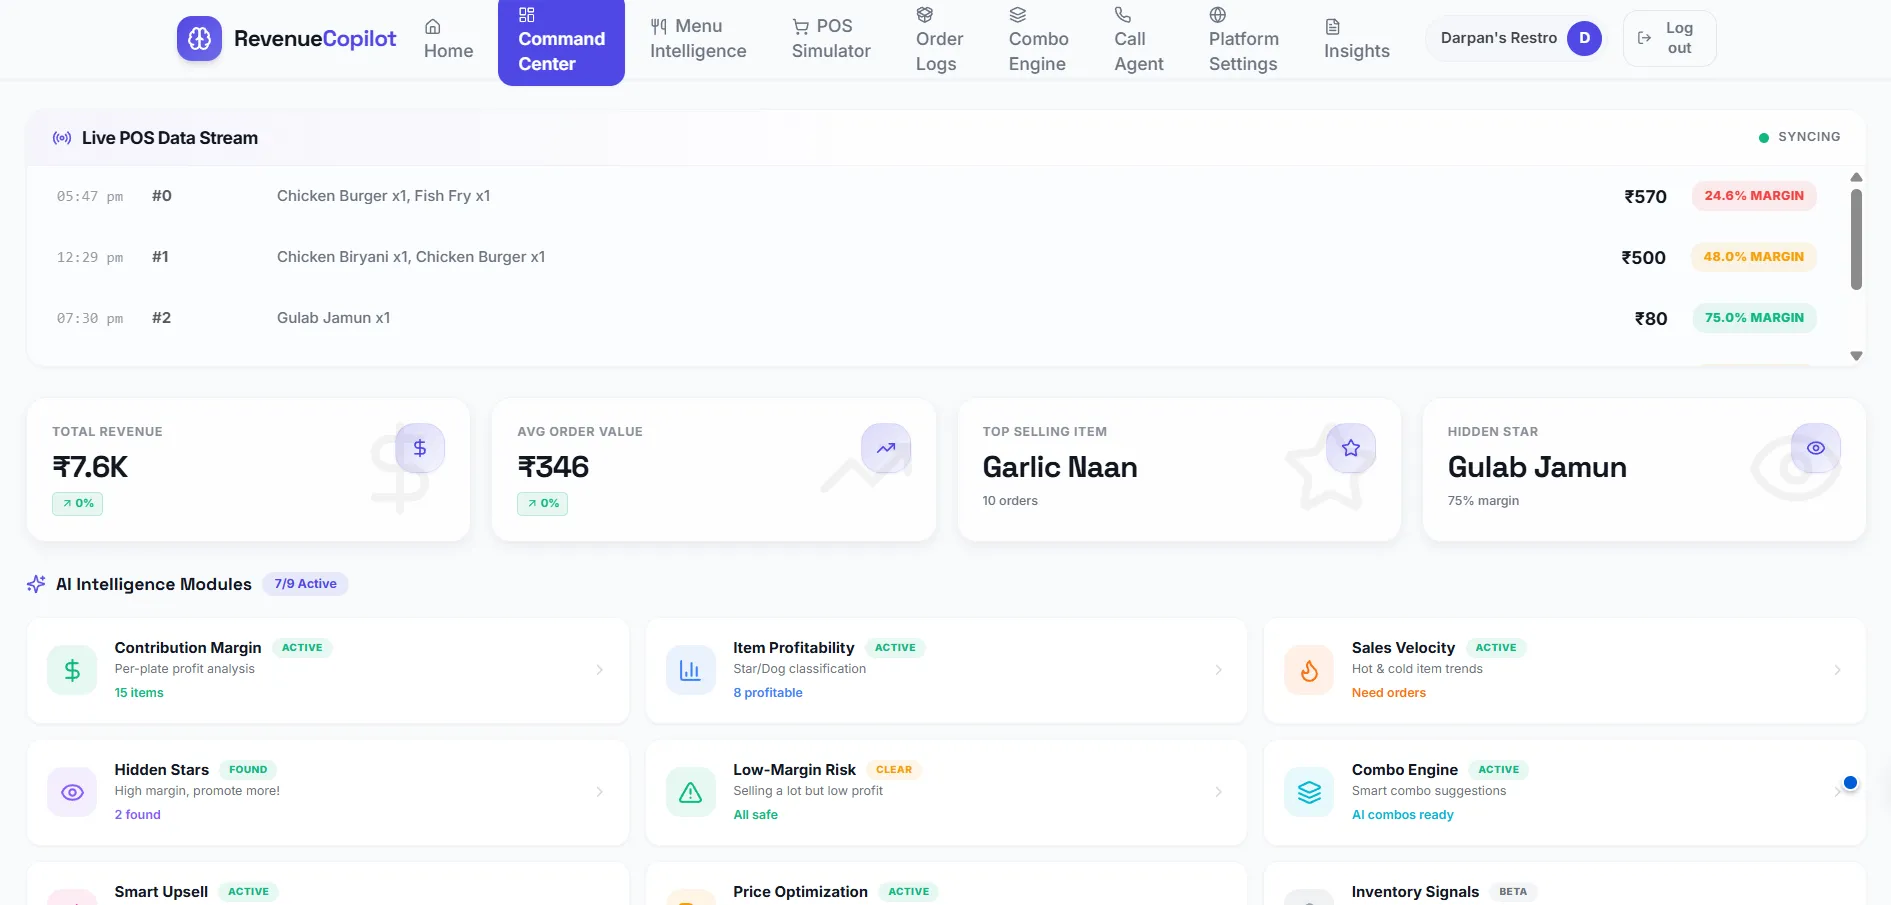
Task: Click the D user avatar
Action: click(1584, 38)
